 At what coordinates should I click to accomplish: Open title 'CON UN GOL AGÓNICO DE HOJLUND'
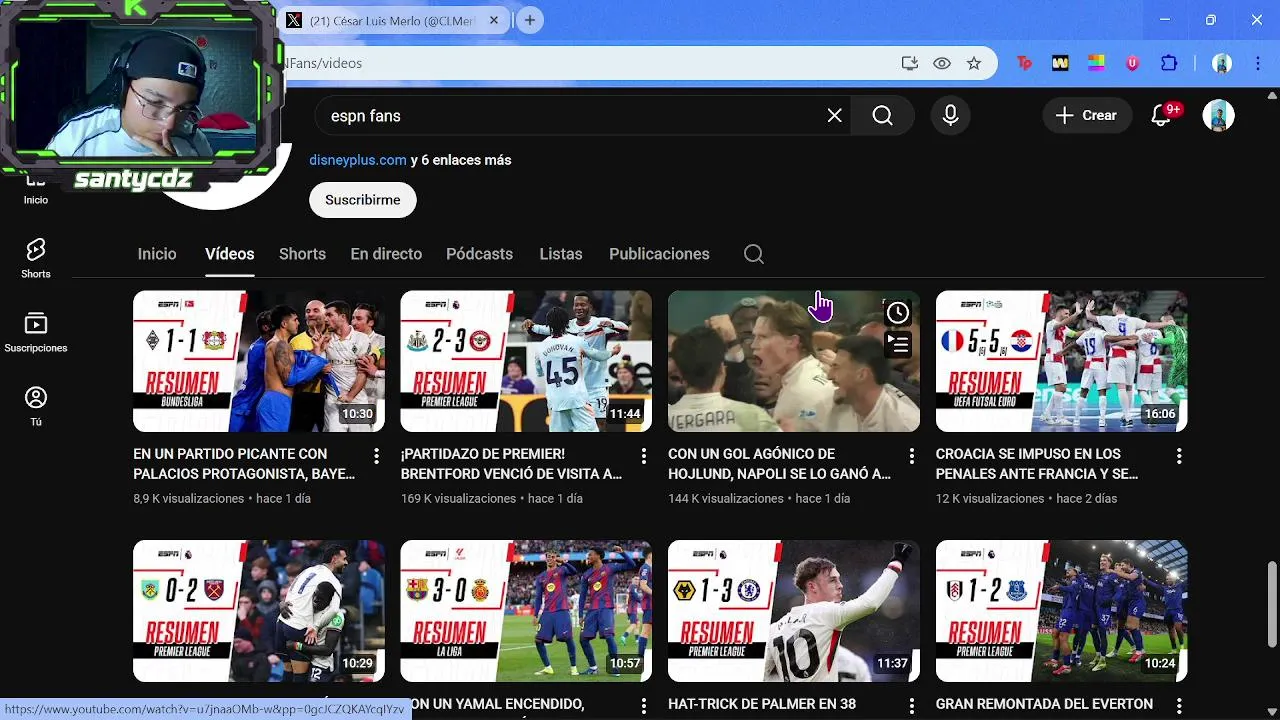[779, 464]
